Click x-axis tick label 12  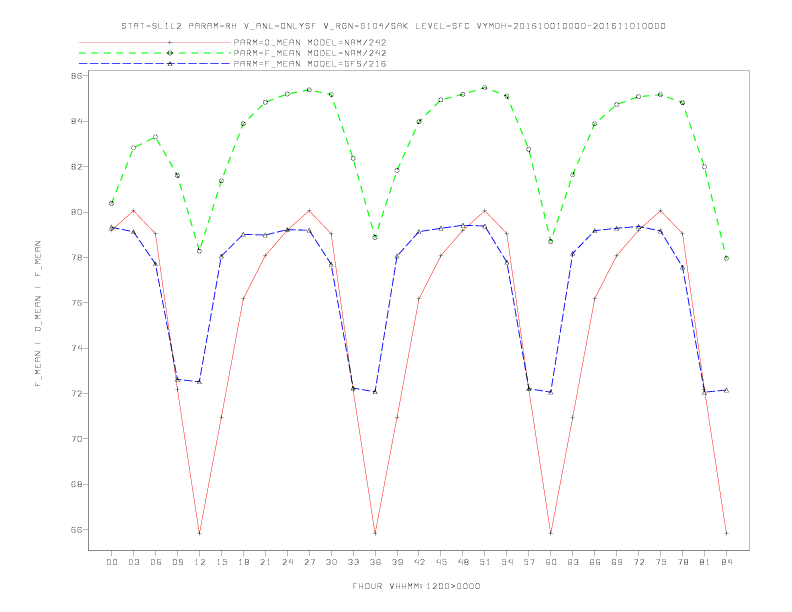(200, 562)
